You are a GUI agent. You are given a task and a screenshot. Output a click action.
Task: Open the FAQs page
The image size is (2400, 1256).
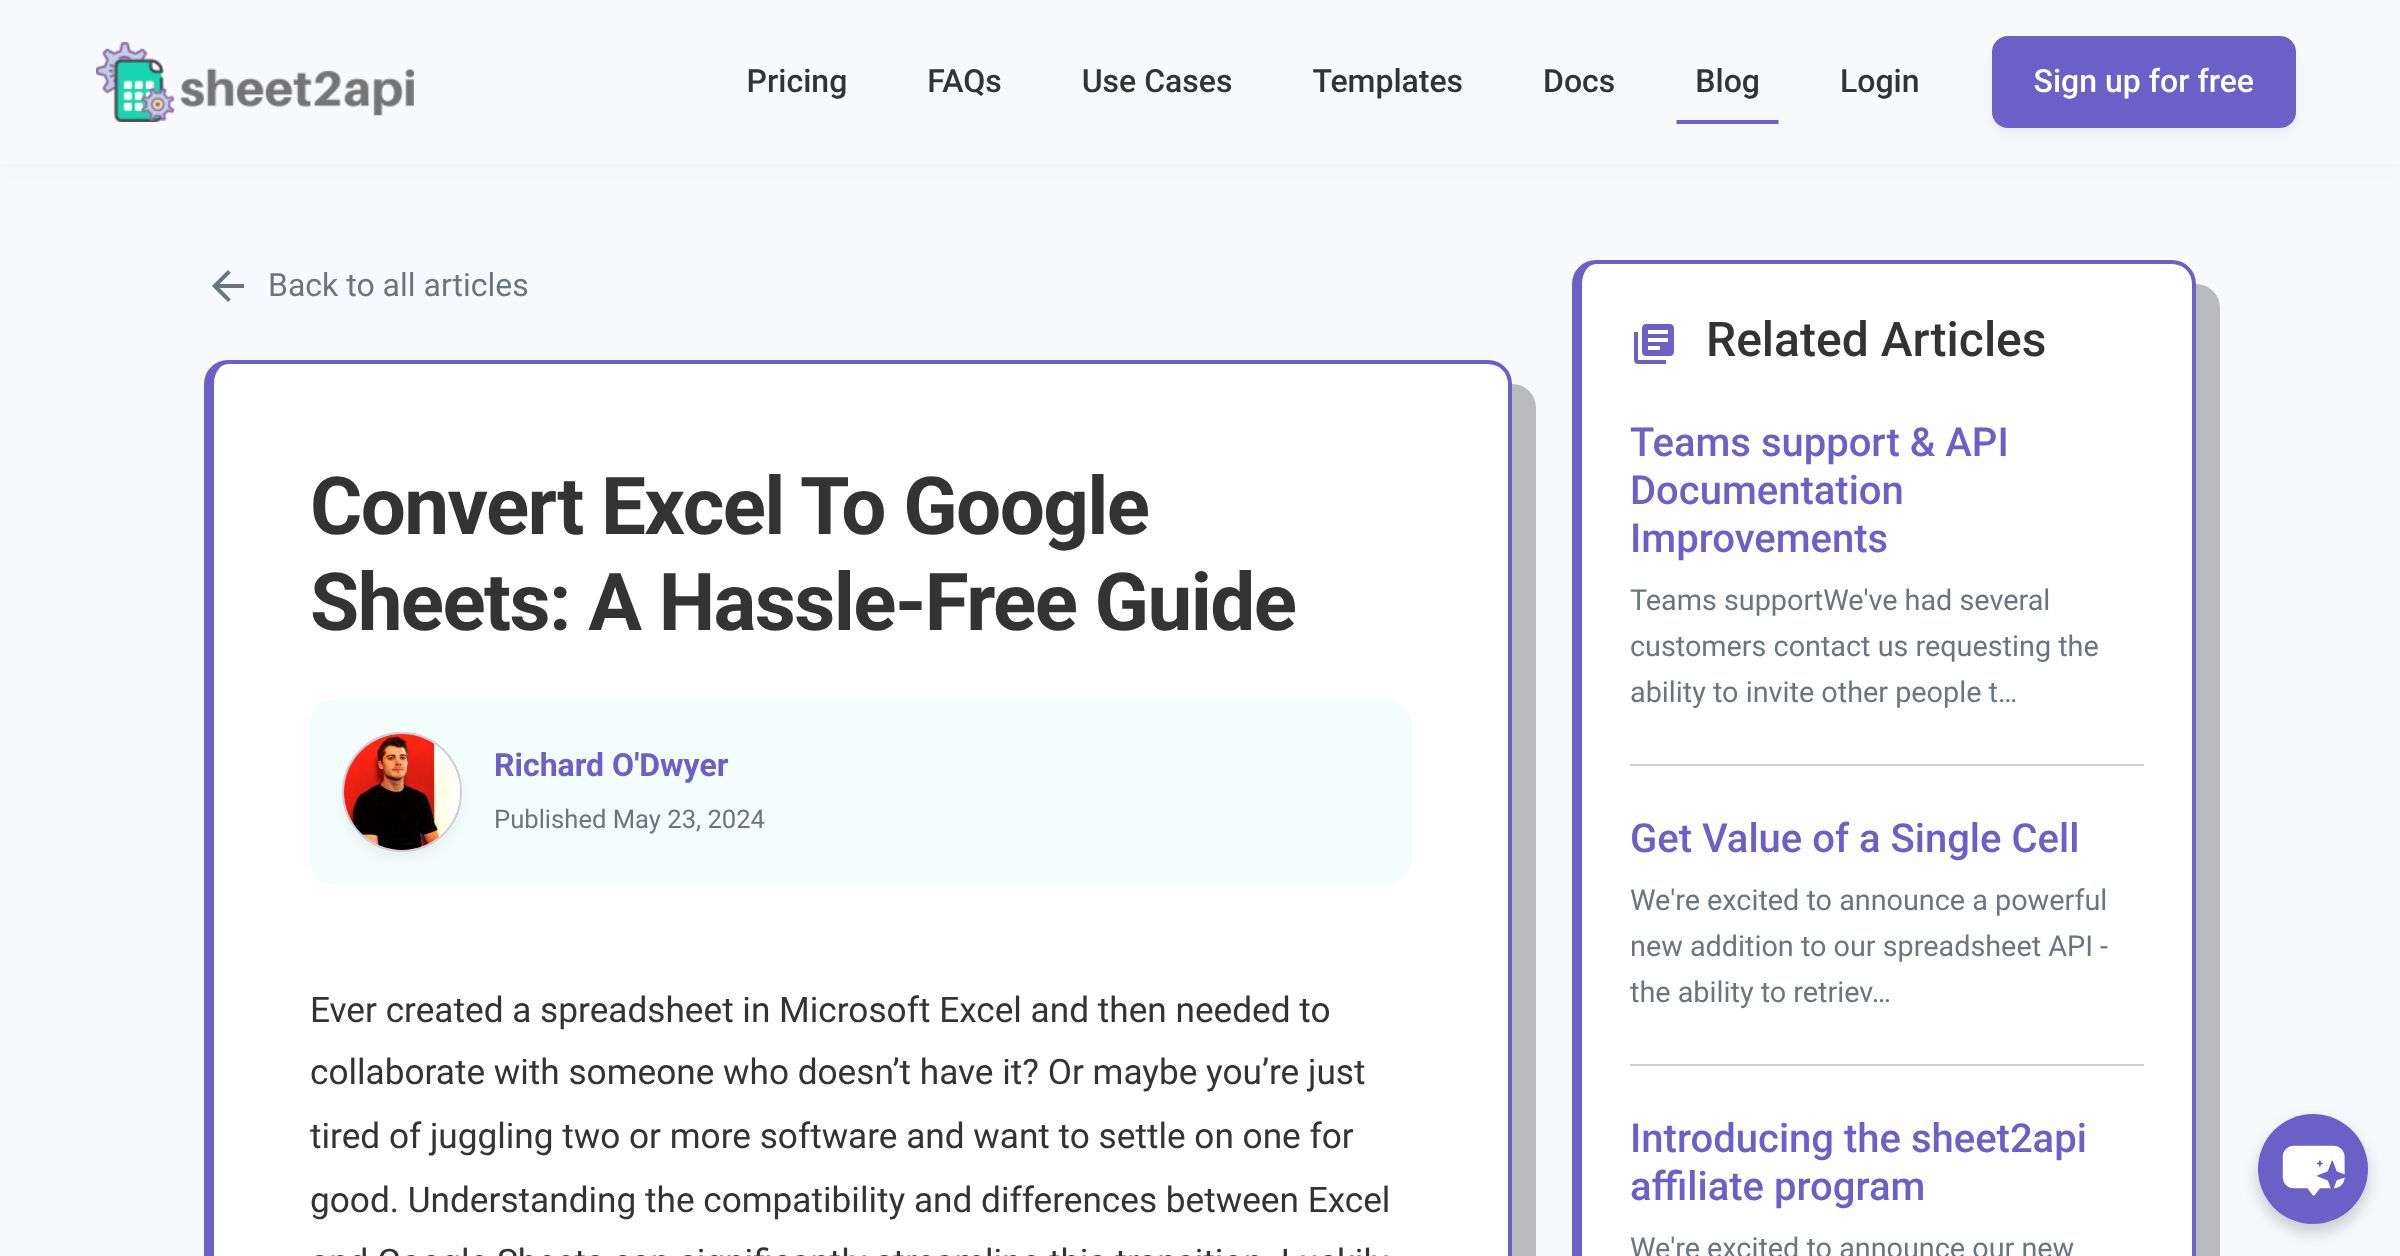964,81
